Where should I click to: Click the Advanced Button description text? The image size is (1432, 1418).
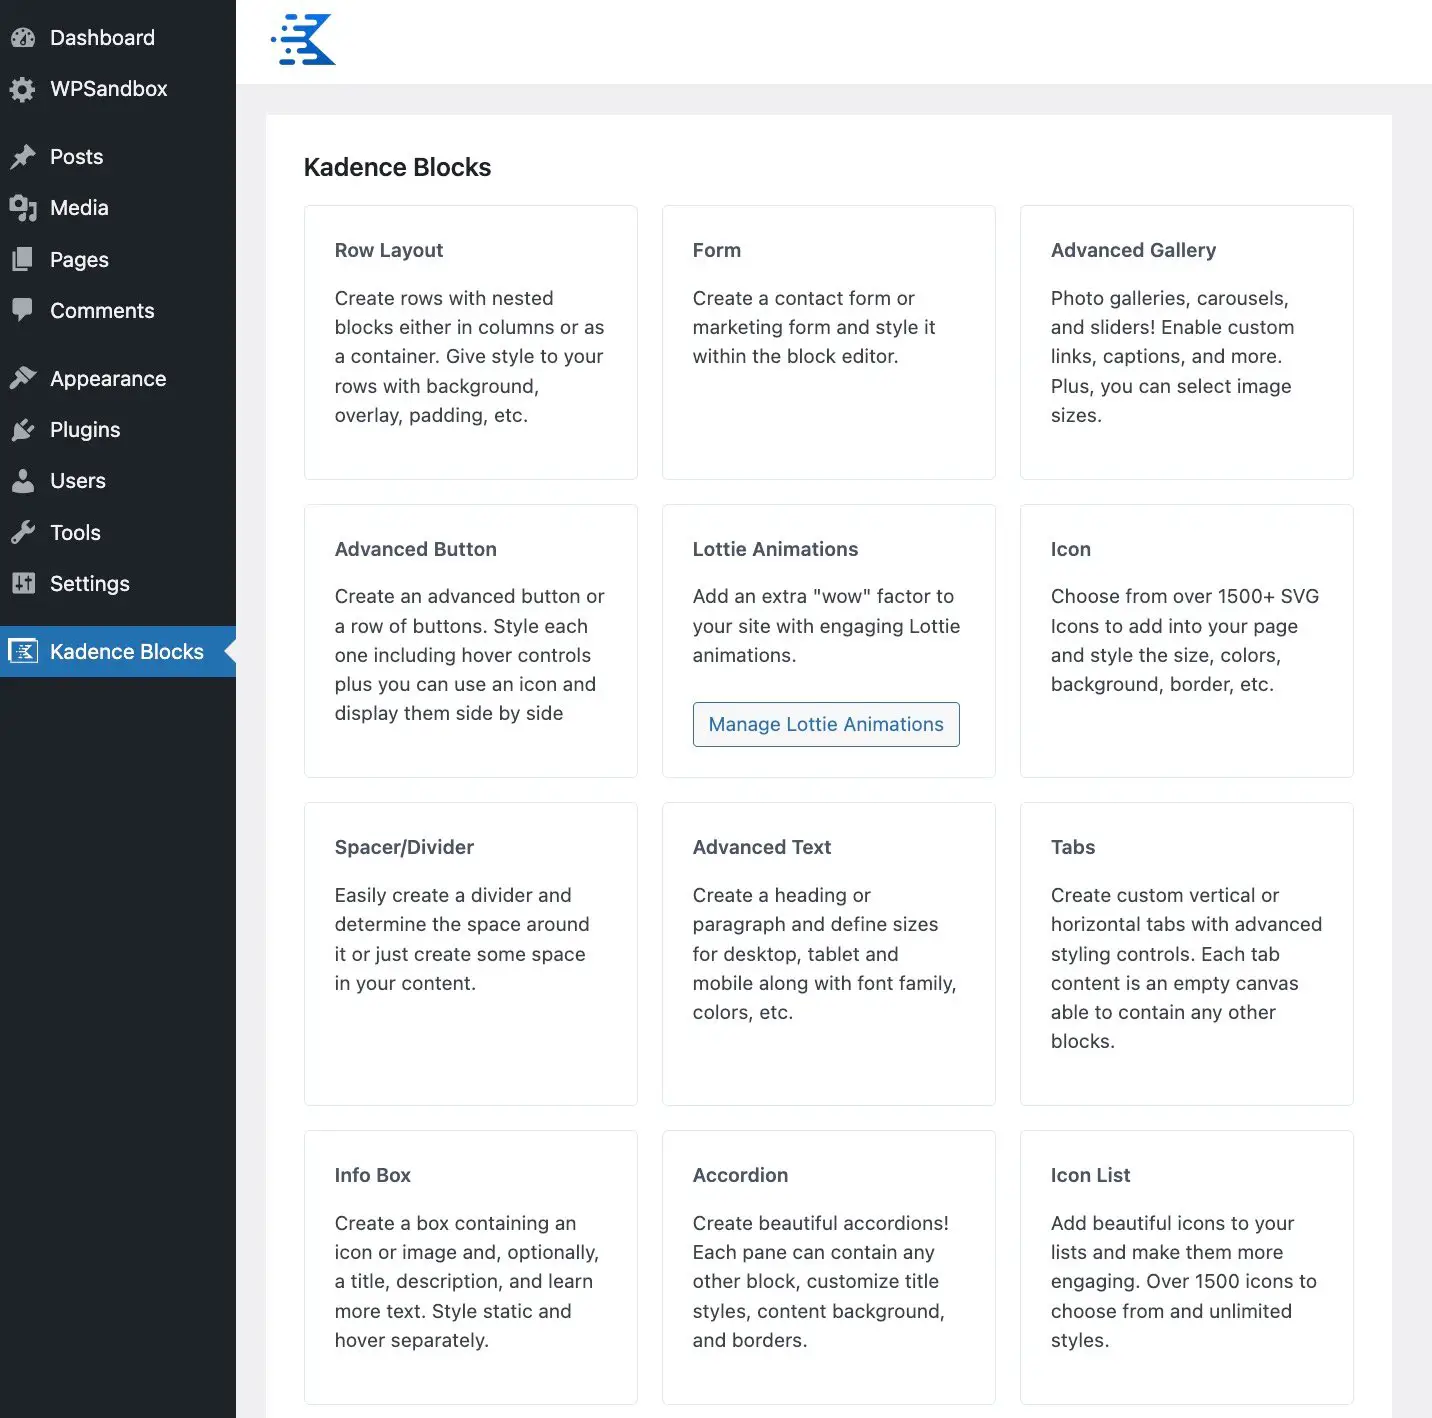tap(469, 655)
